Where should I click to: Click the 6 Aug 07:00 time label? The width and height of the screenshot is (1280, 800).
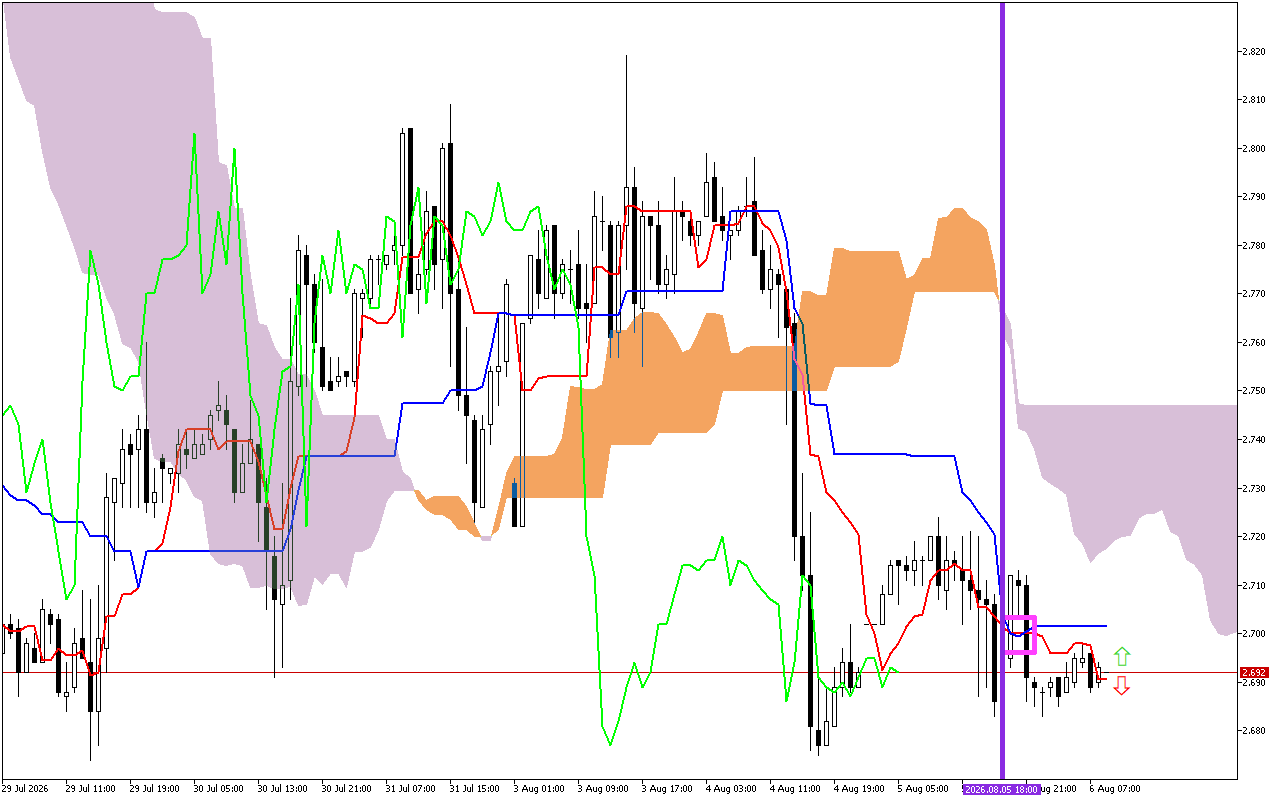click(x=1114, y=789)
